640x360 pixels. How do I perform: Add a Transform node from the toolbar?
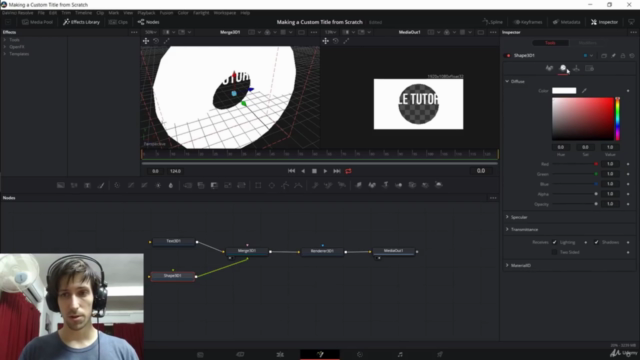click(241, 185)
